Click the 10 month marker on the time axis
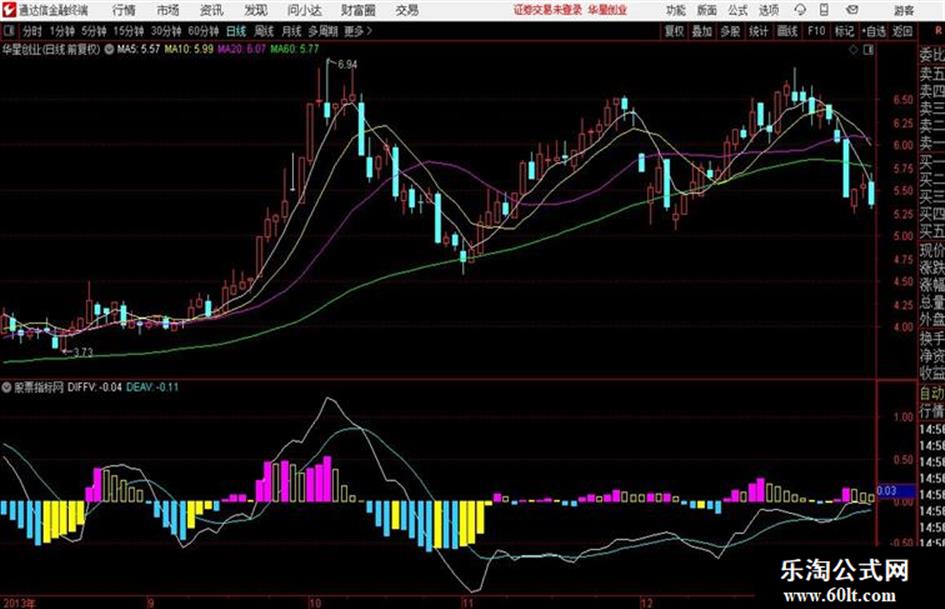945x609 pixels. [314, 603]
